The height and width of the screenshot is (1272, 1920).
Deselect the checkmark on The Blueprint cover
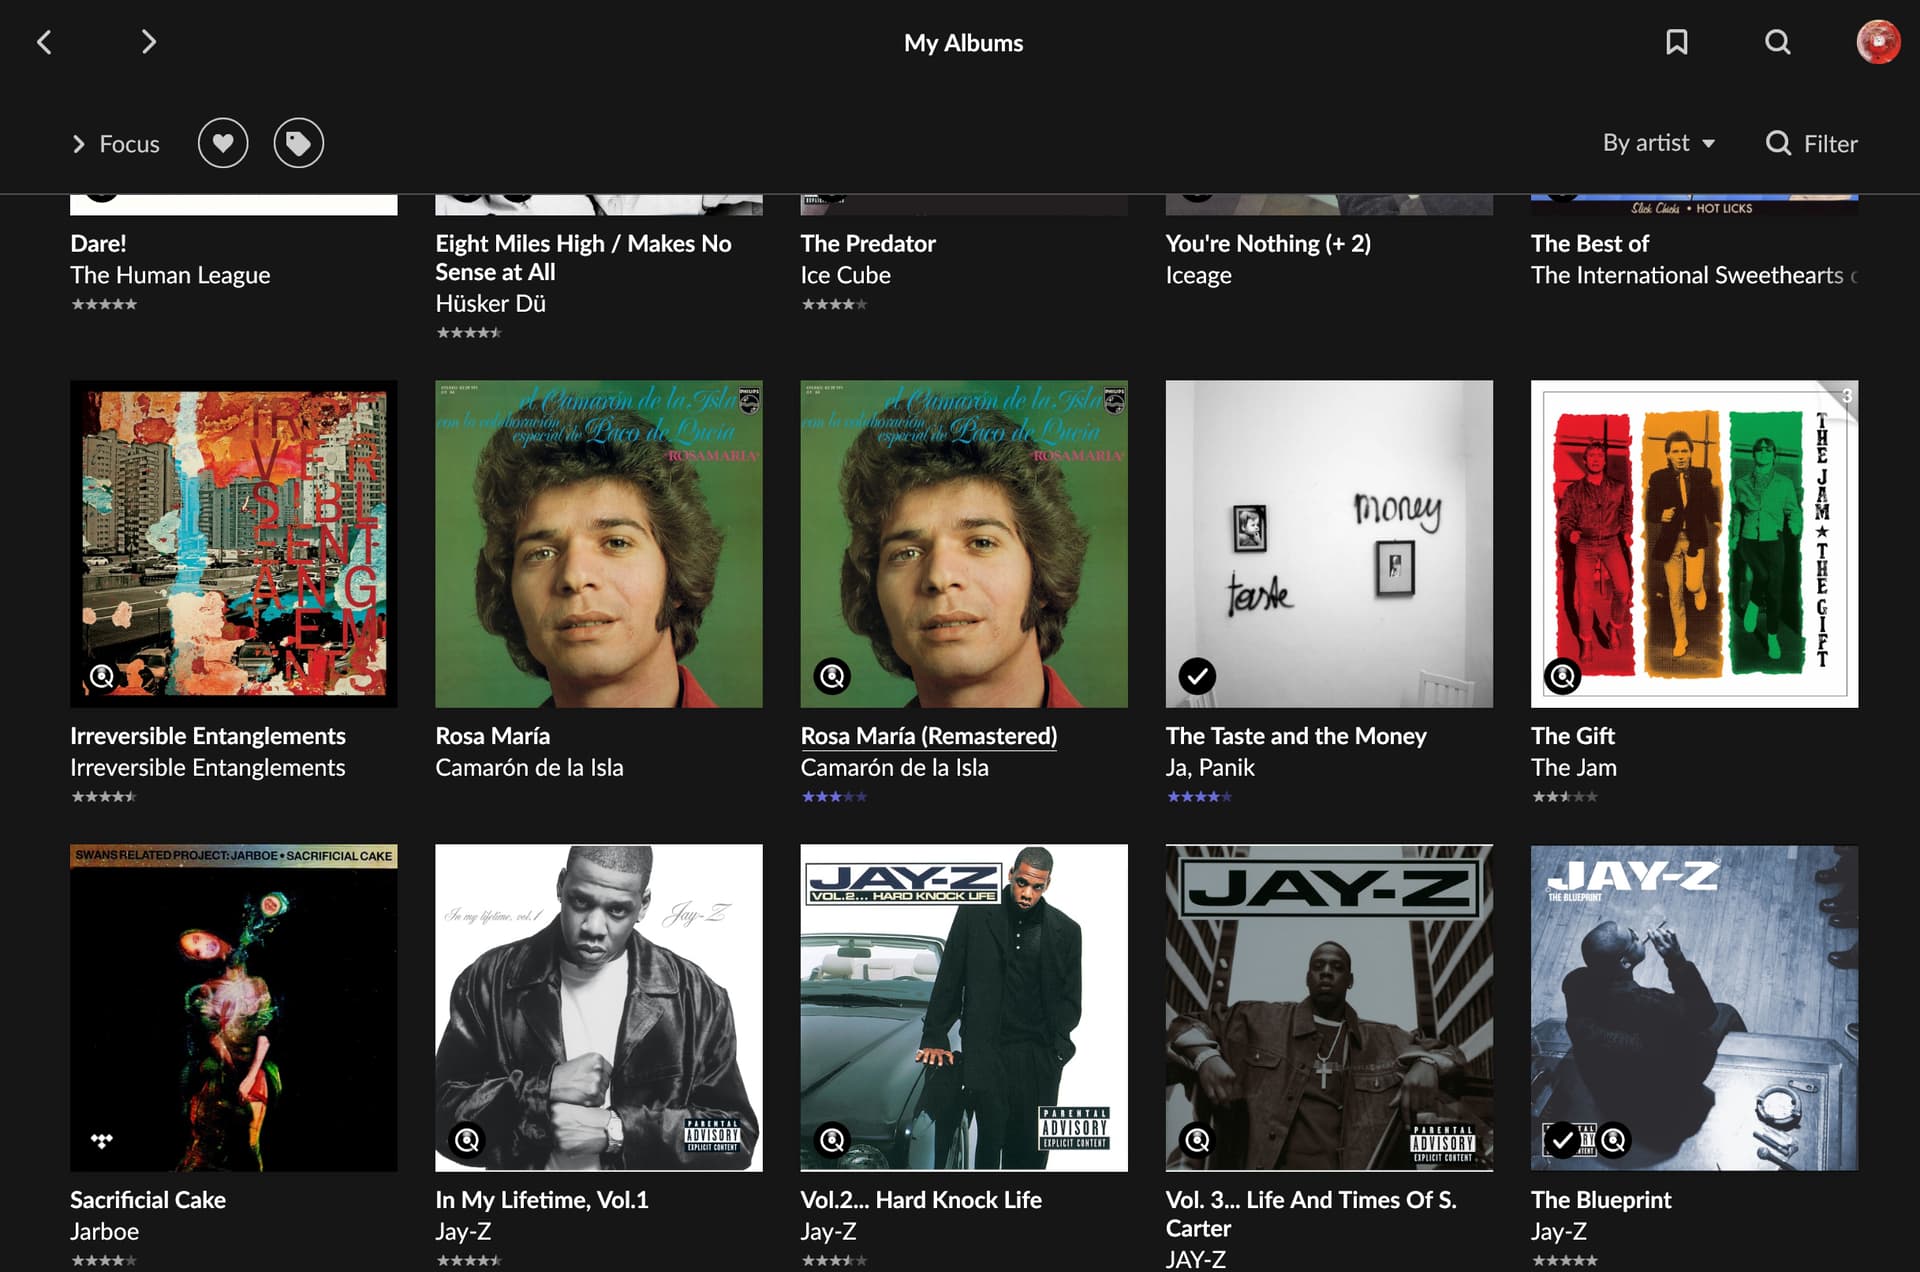pos(1559,1139)
